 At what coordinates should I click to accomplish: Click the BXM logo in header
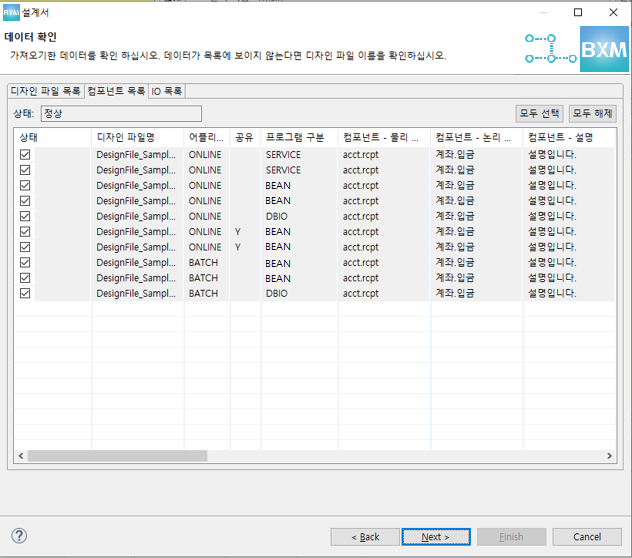point(603,48)
